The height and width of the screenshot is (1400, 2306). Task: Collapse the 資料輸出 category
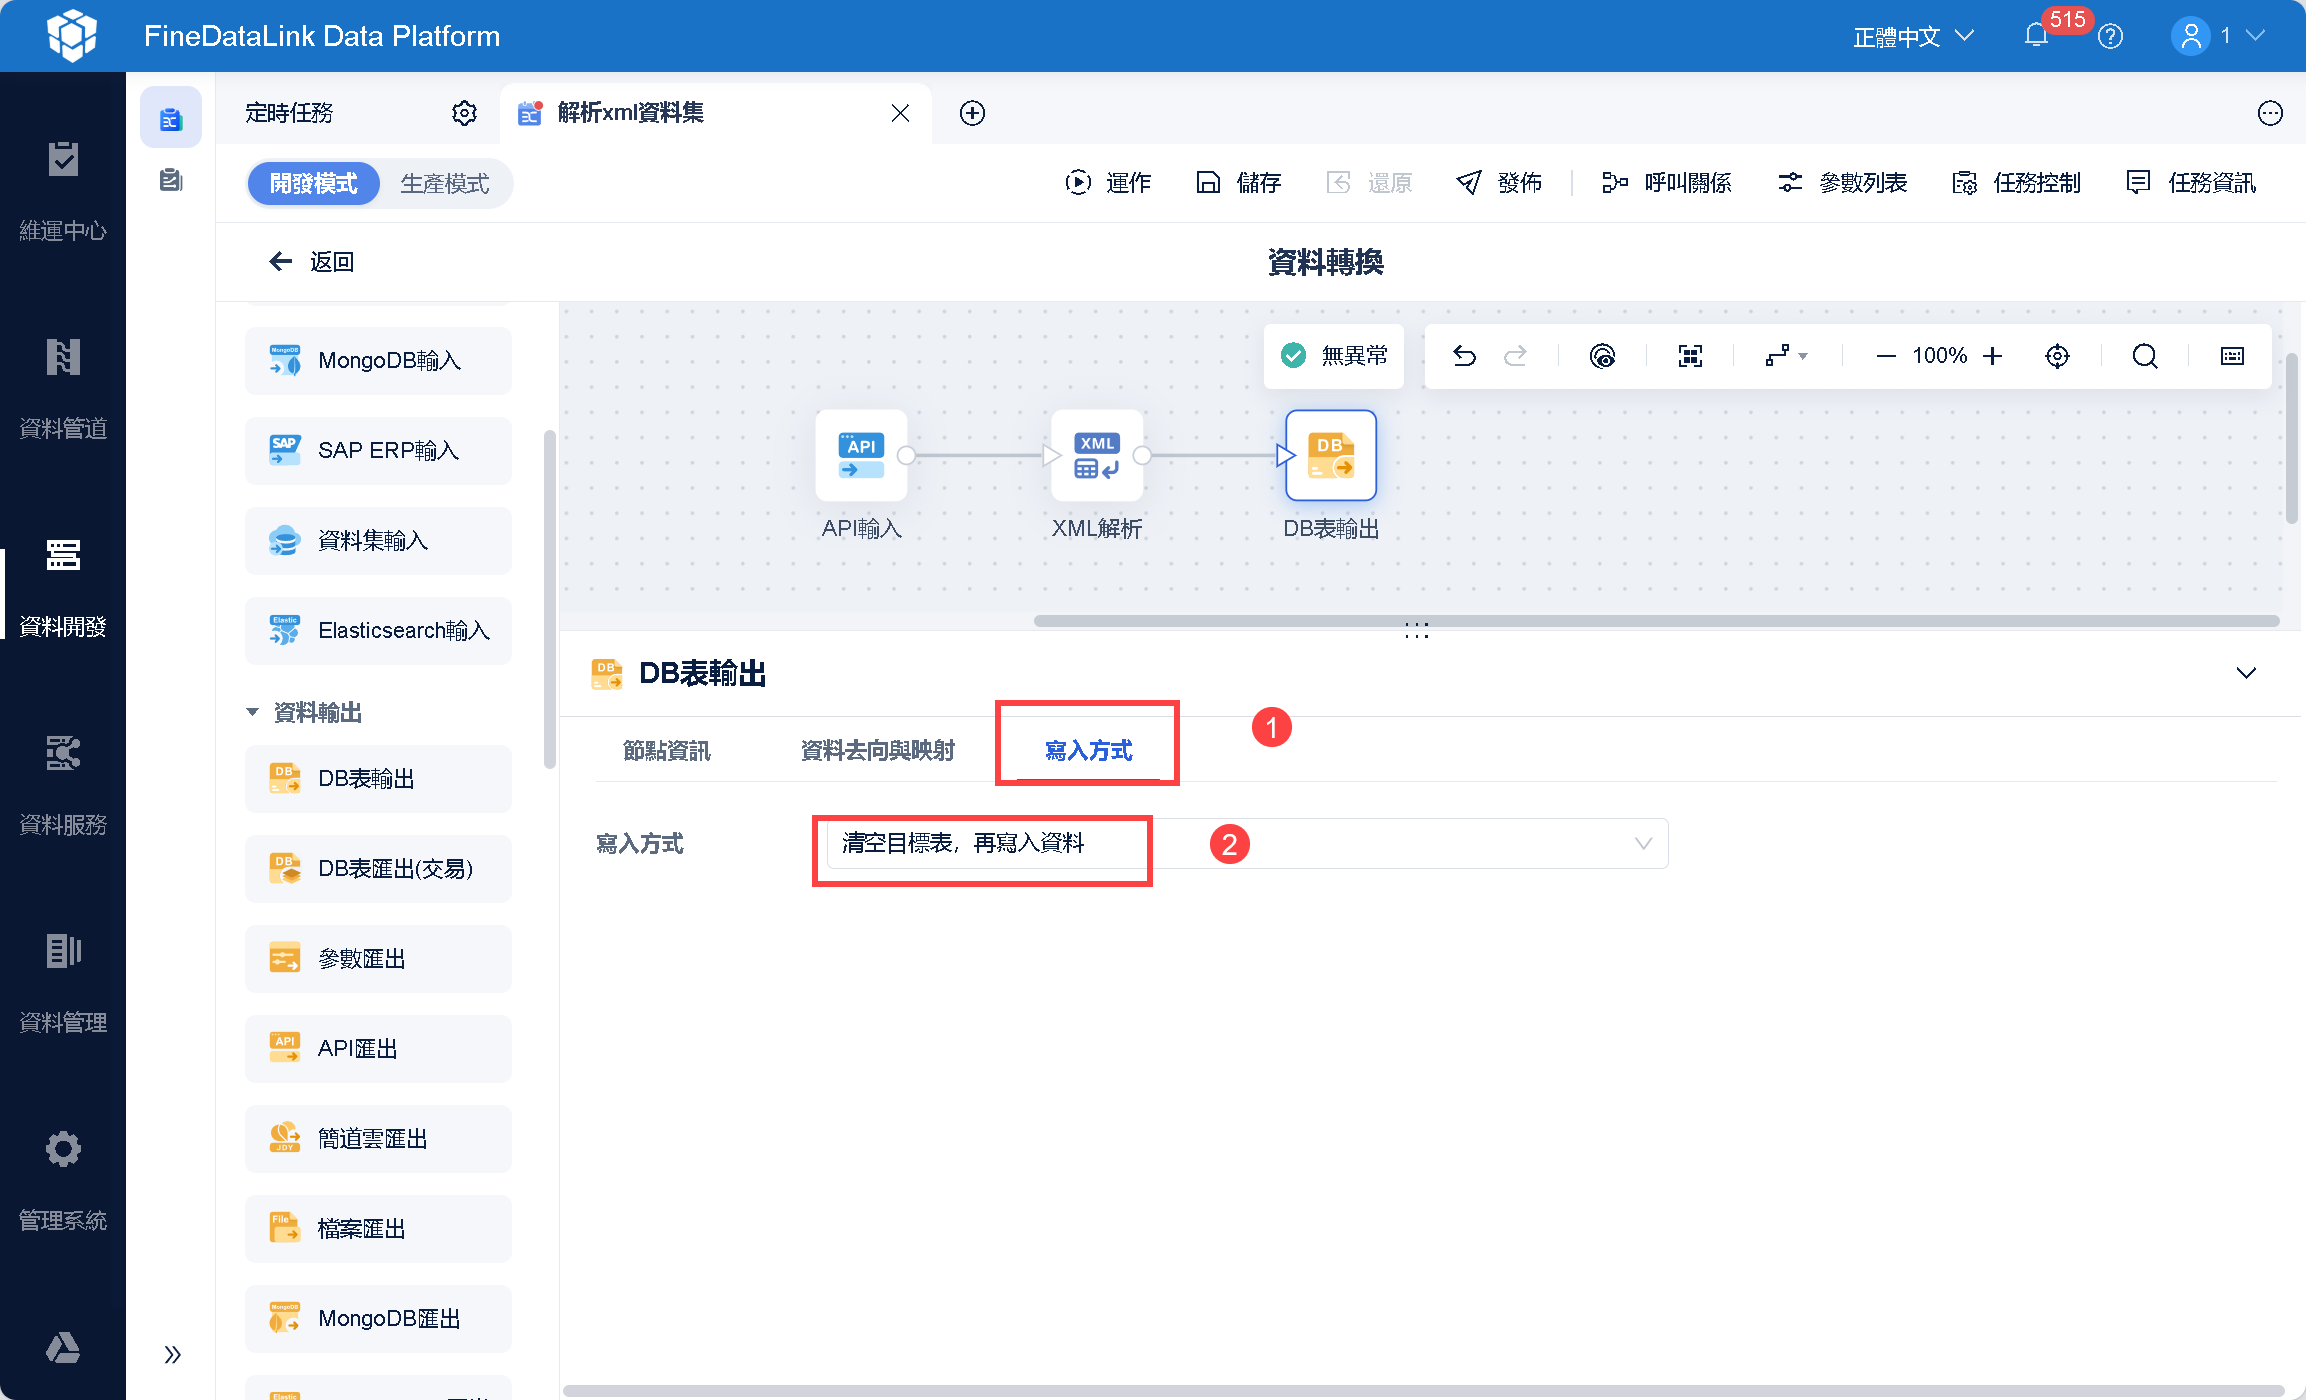pyautogui.click(x=252, y=712)
